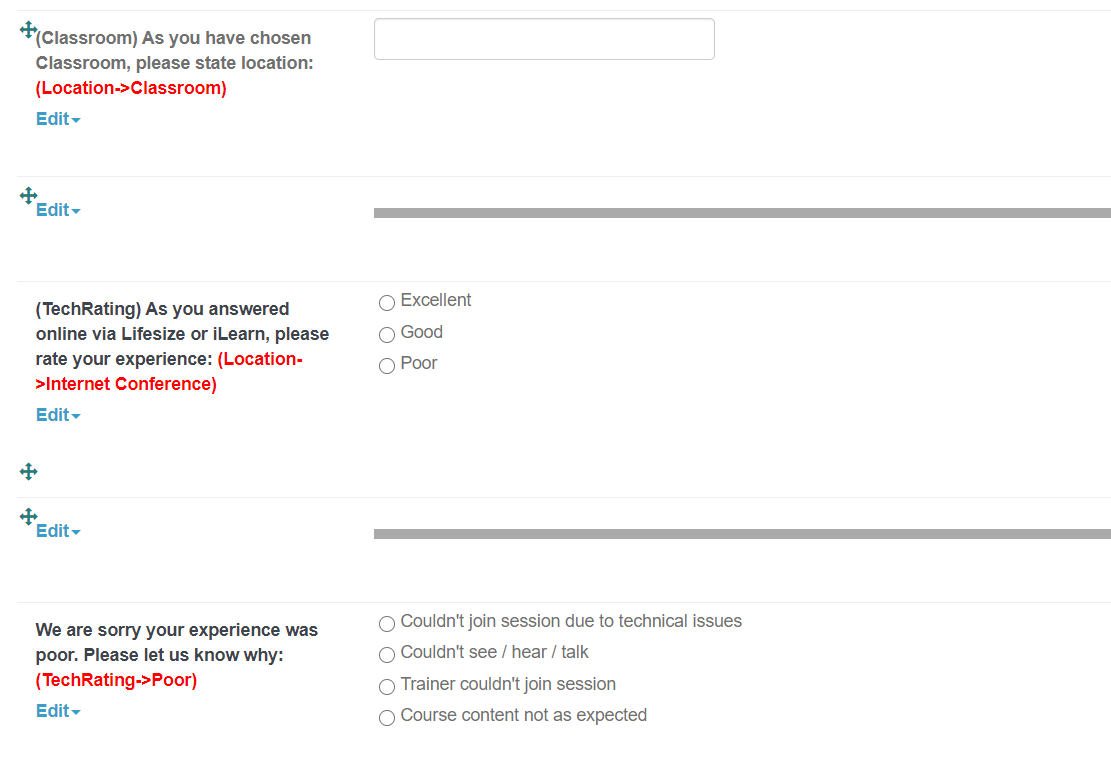Choose Course content not as expected
This screenshot has width=1111, height=757.
pos(387,718)
